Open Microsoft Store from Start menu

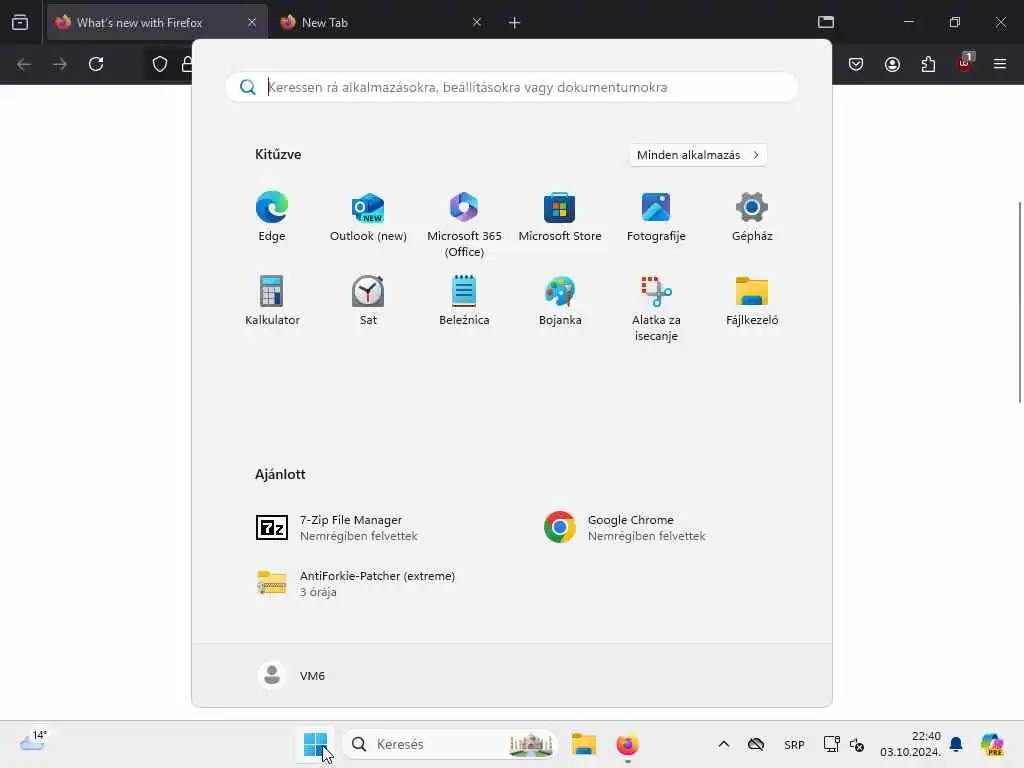coord(560,217)
